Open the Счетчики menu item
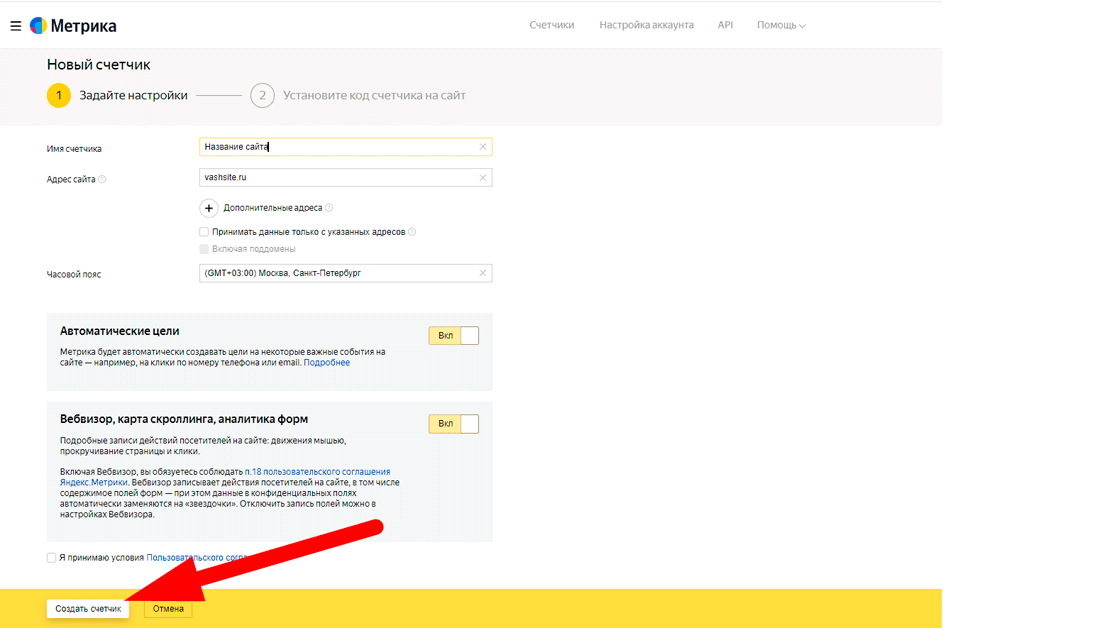This screenshot has height=630, width=1120. coord(551,25)
